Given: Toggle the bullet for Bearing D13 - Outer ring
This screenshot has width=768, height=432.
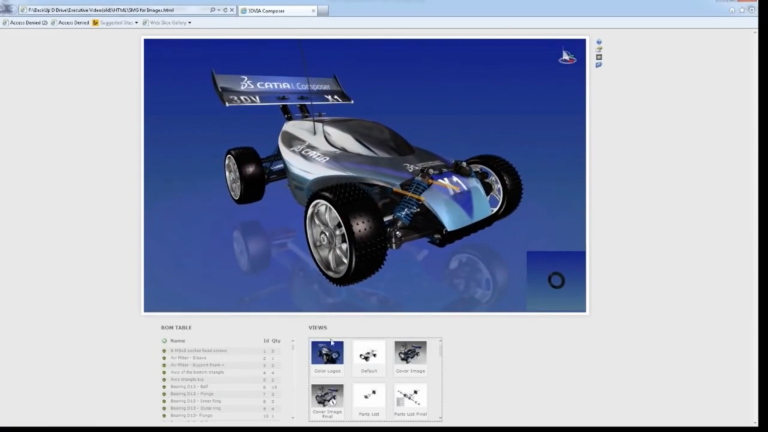Looking at the screenshot, I should point(164,408).
